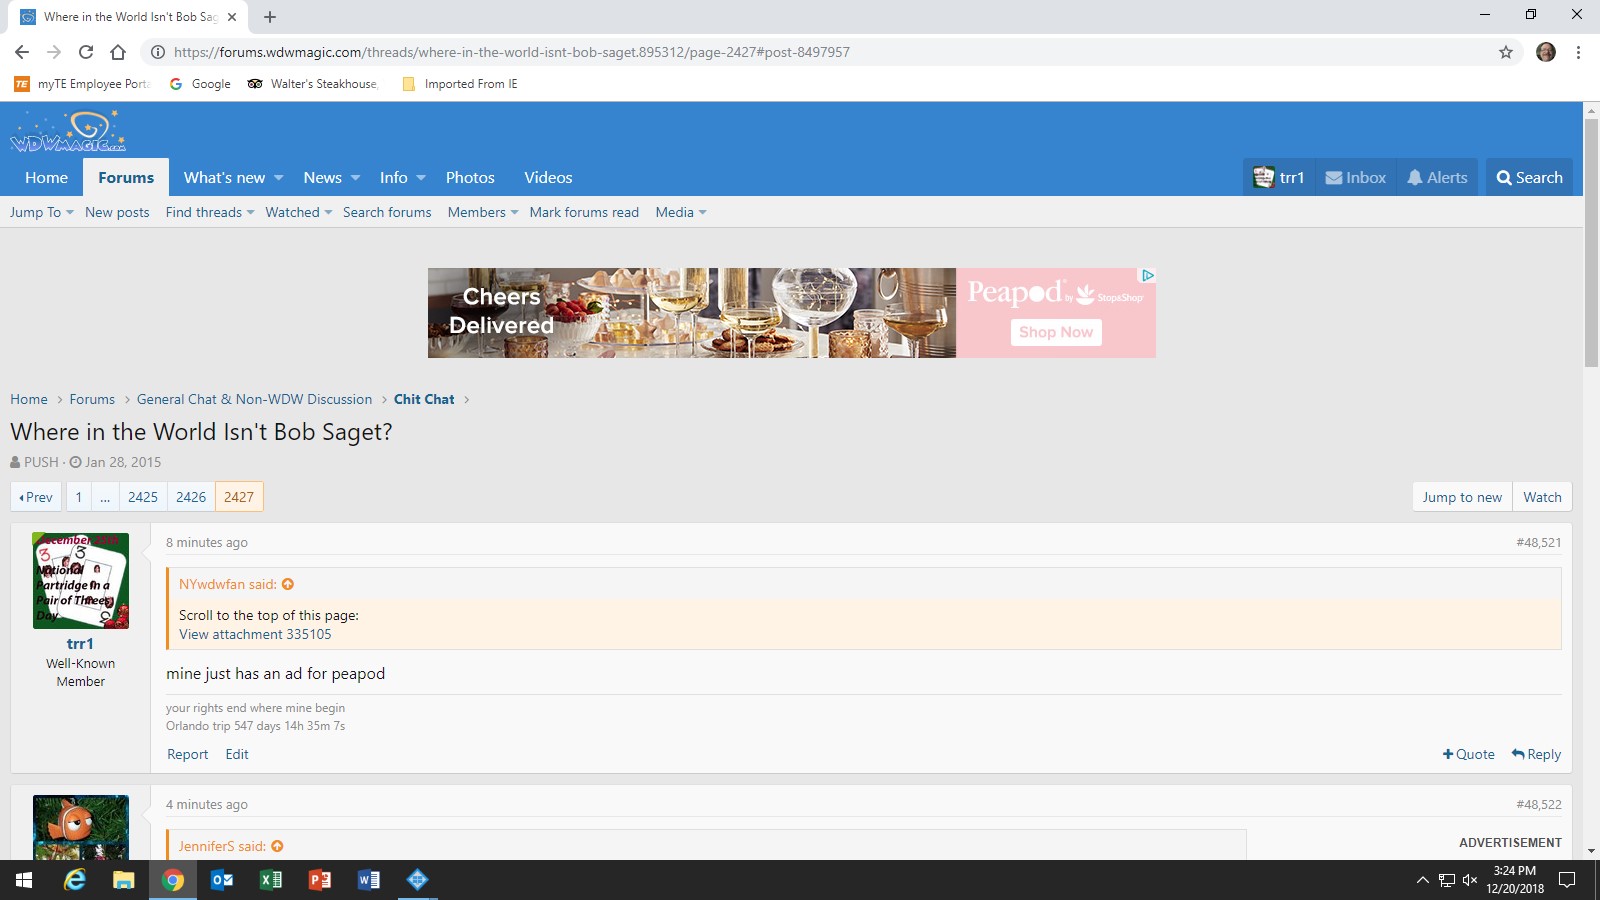
Task: Click the page vertical scrollbar thumb
Action: (x=1591, y=240)
